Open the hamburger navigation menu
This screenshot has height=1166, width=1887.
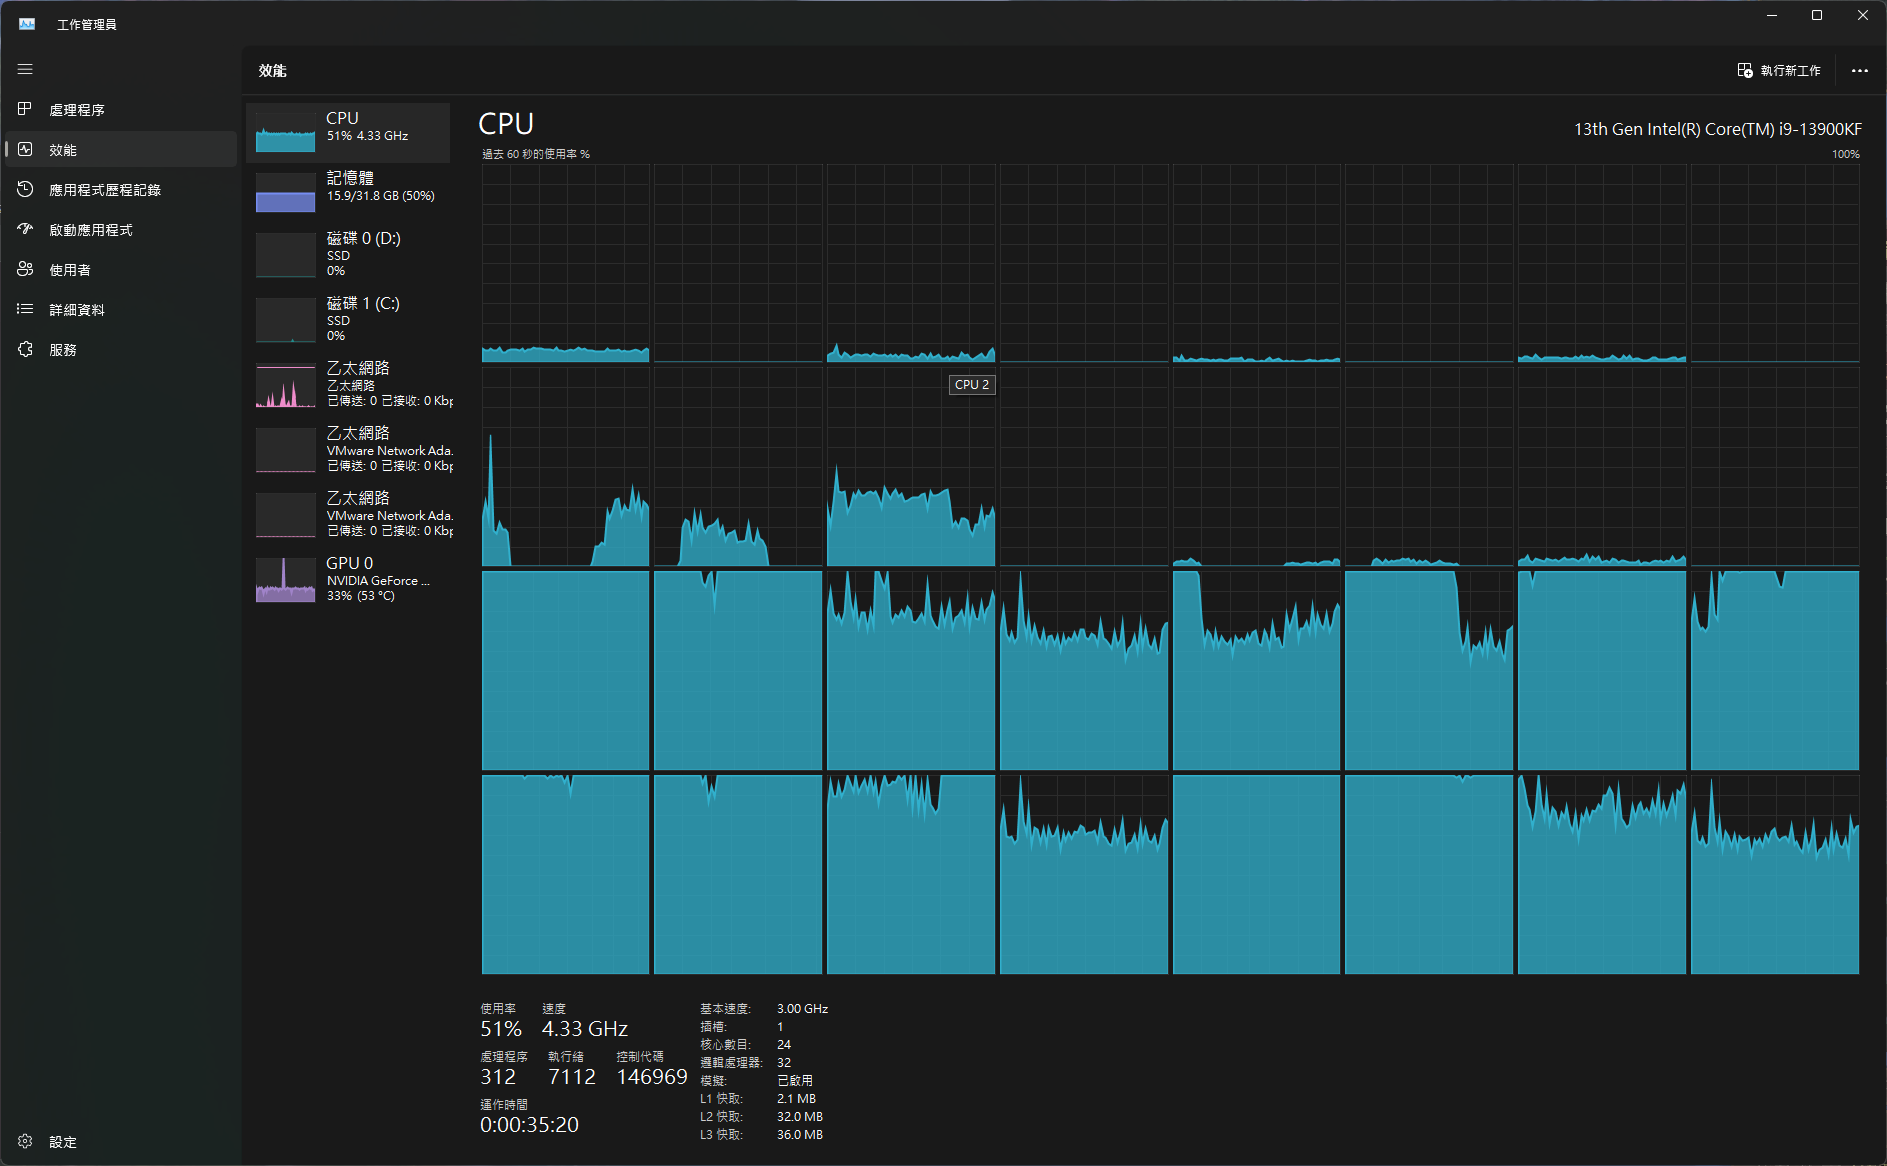pyautogui.click(x=25, y=70)
